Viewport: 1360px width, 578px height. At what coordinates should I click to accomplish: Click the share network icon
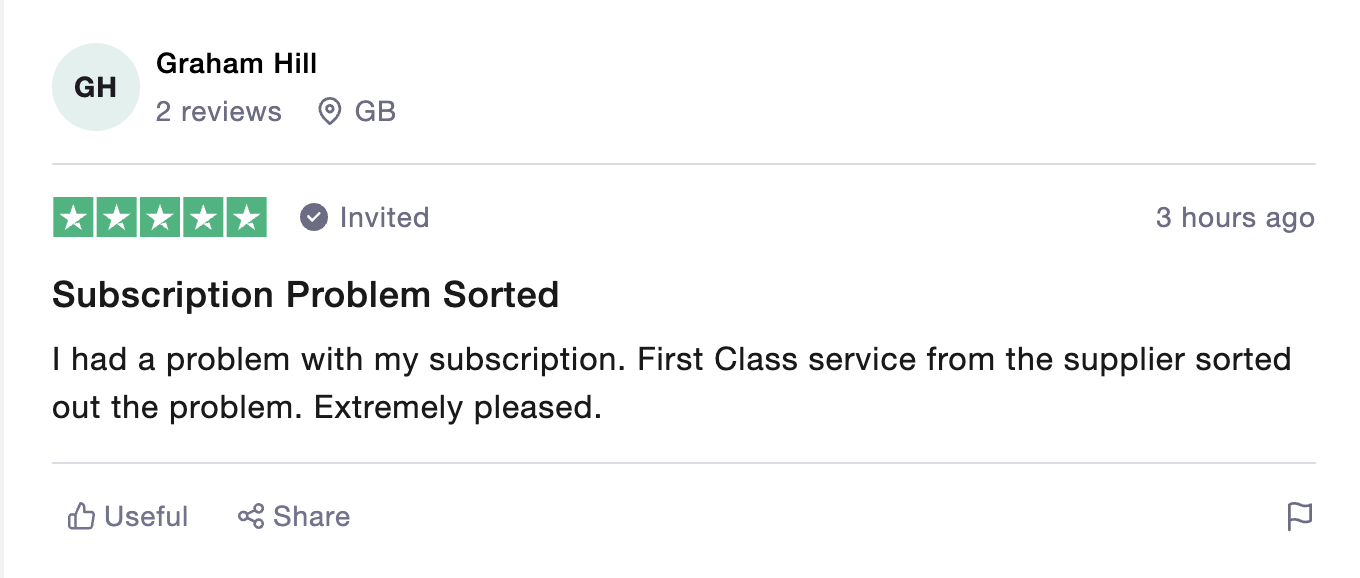(251, 517)
